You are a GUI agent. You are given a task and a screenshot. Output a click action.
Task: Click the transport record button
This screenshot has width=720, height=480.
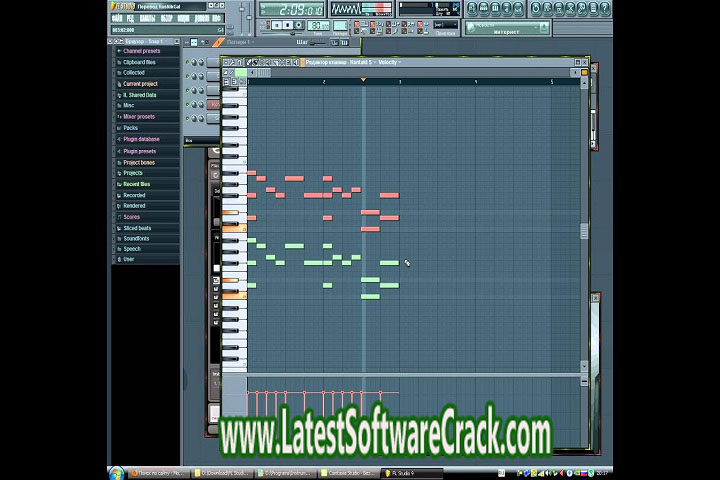point(299,25)
